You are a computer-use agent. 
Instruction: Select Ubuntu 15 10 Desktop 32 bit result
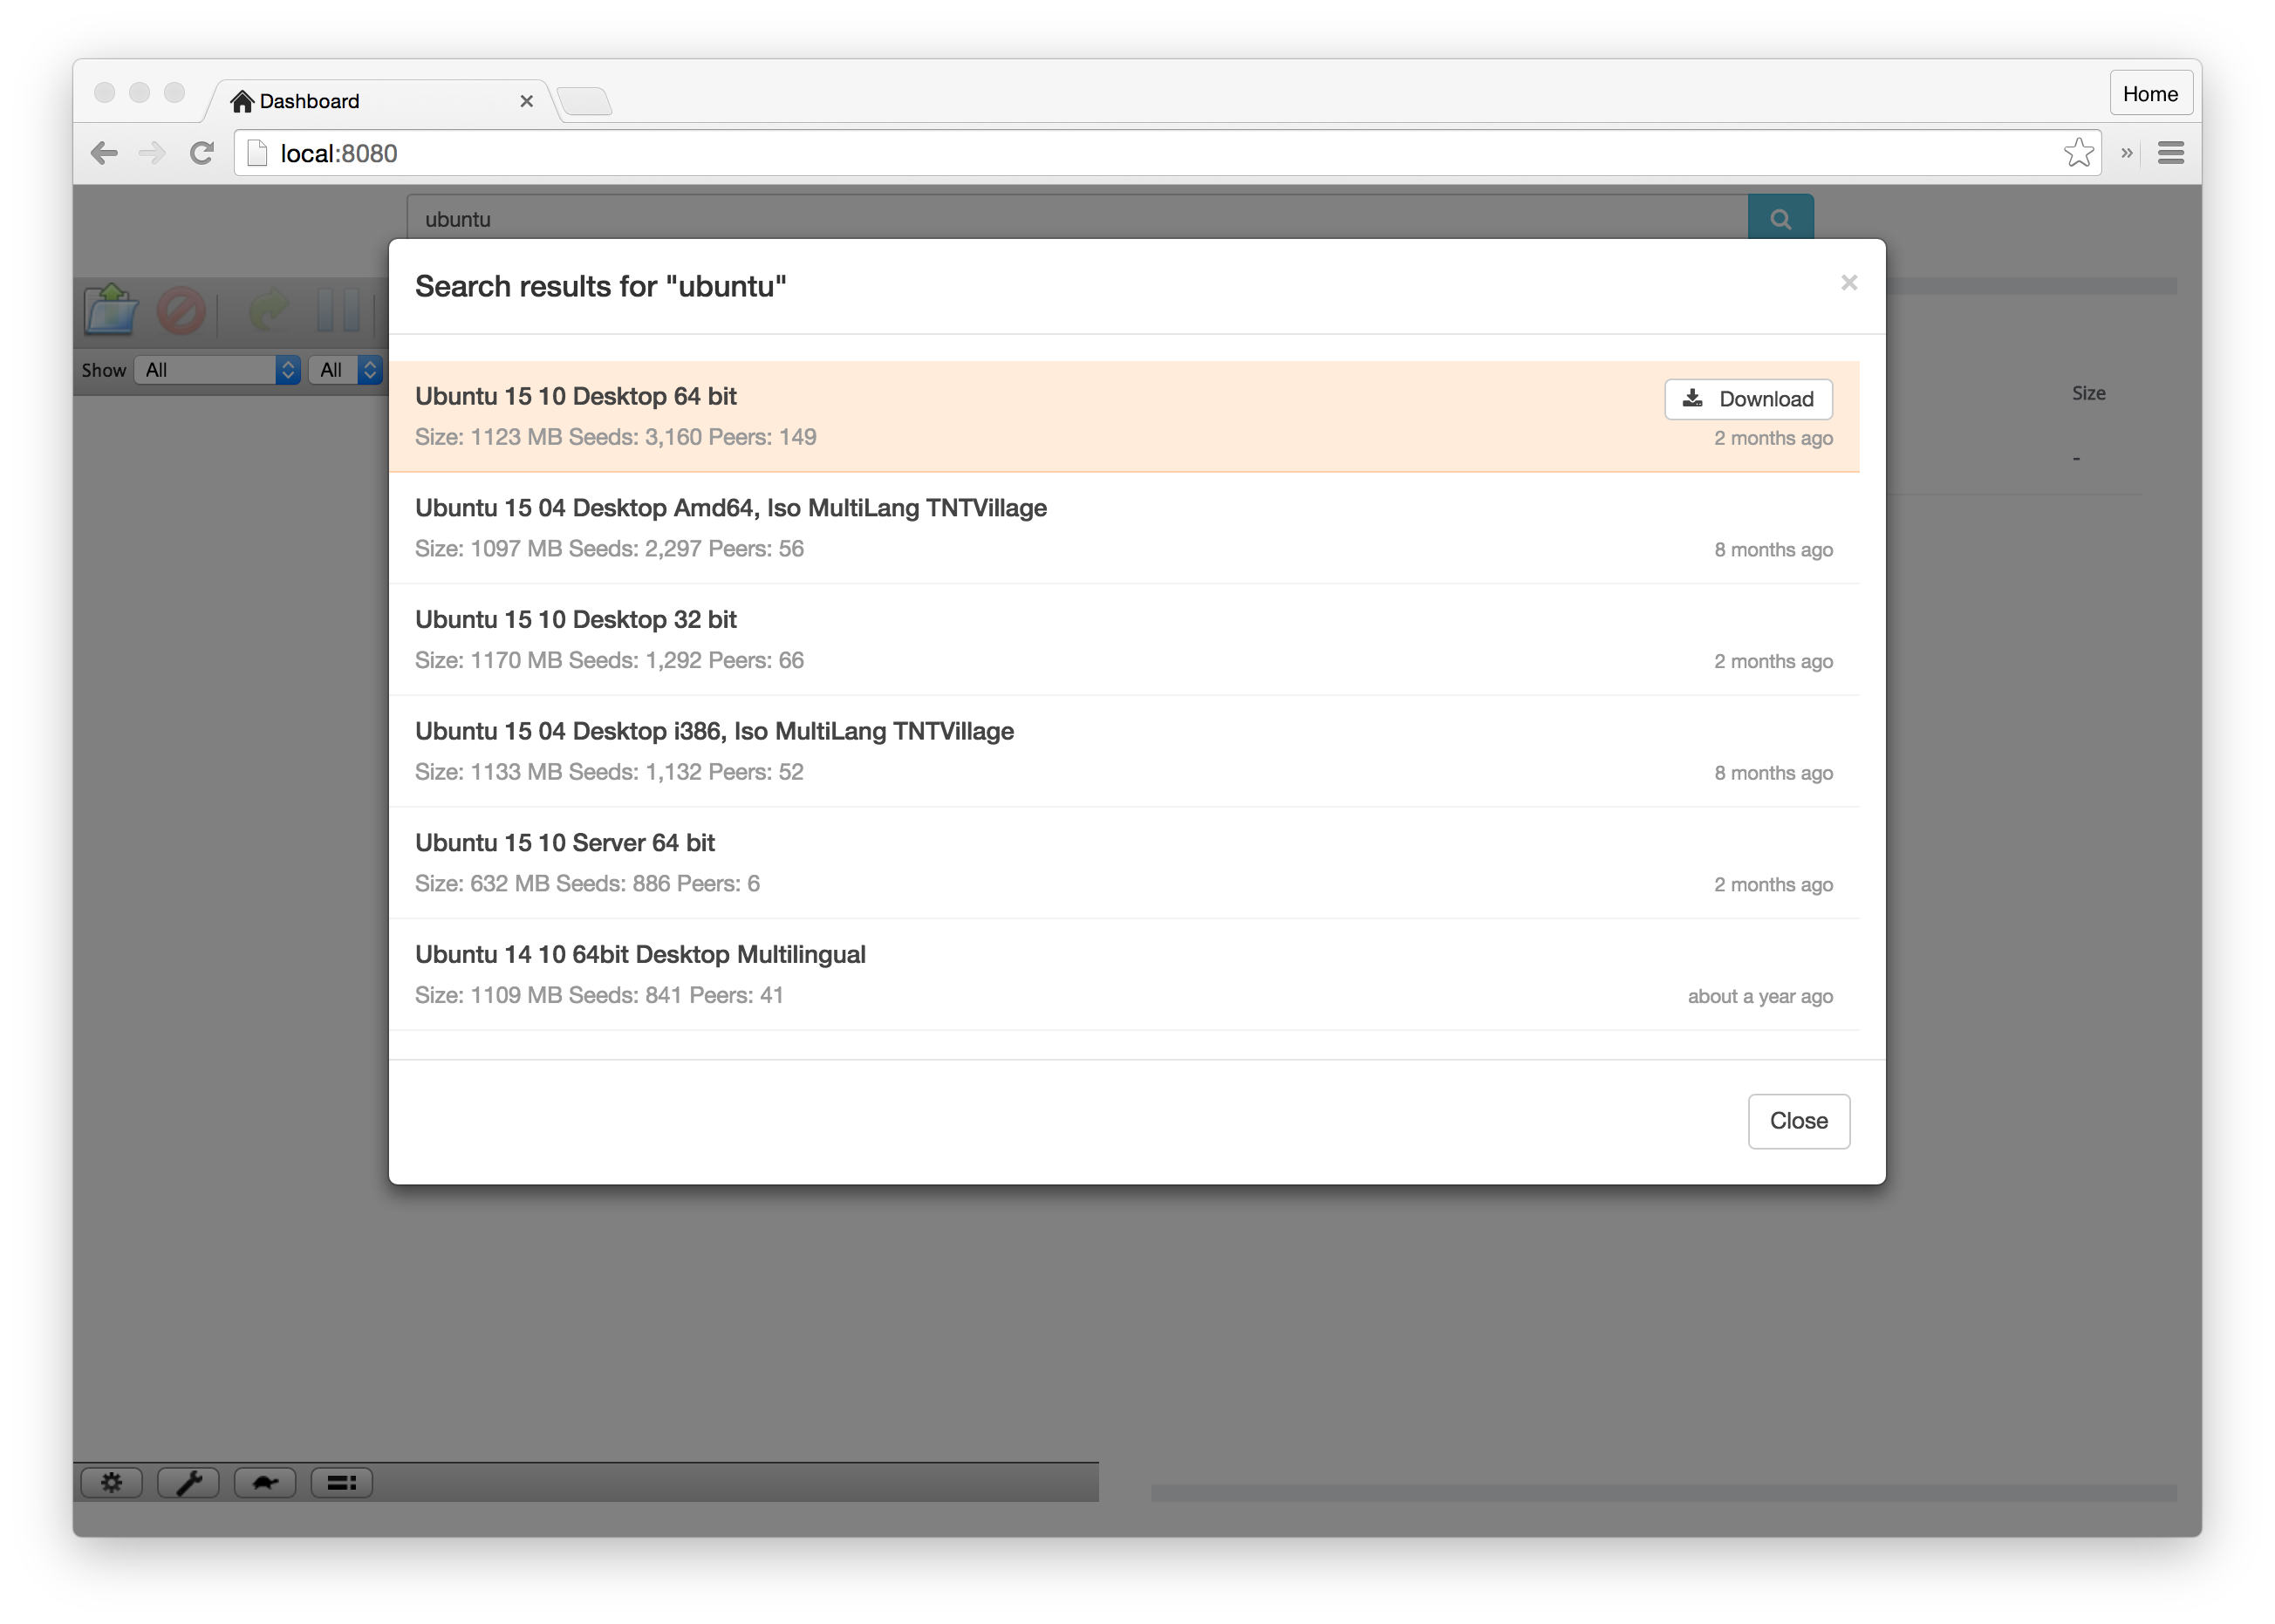(x=575, y=618)
